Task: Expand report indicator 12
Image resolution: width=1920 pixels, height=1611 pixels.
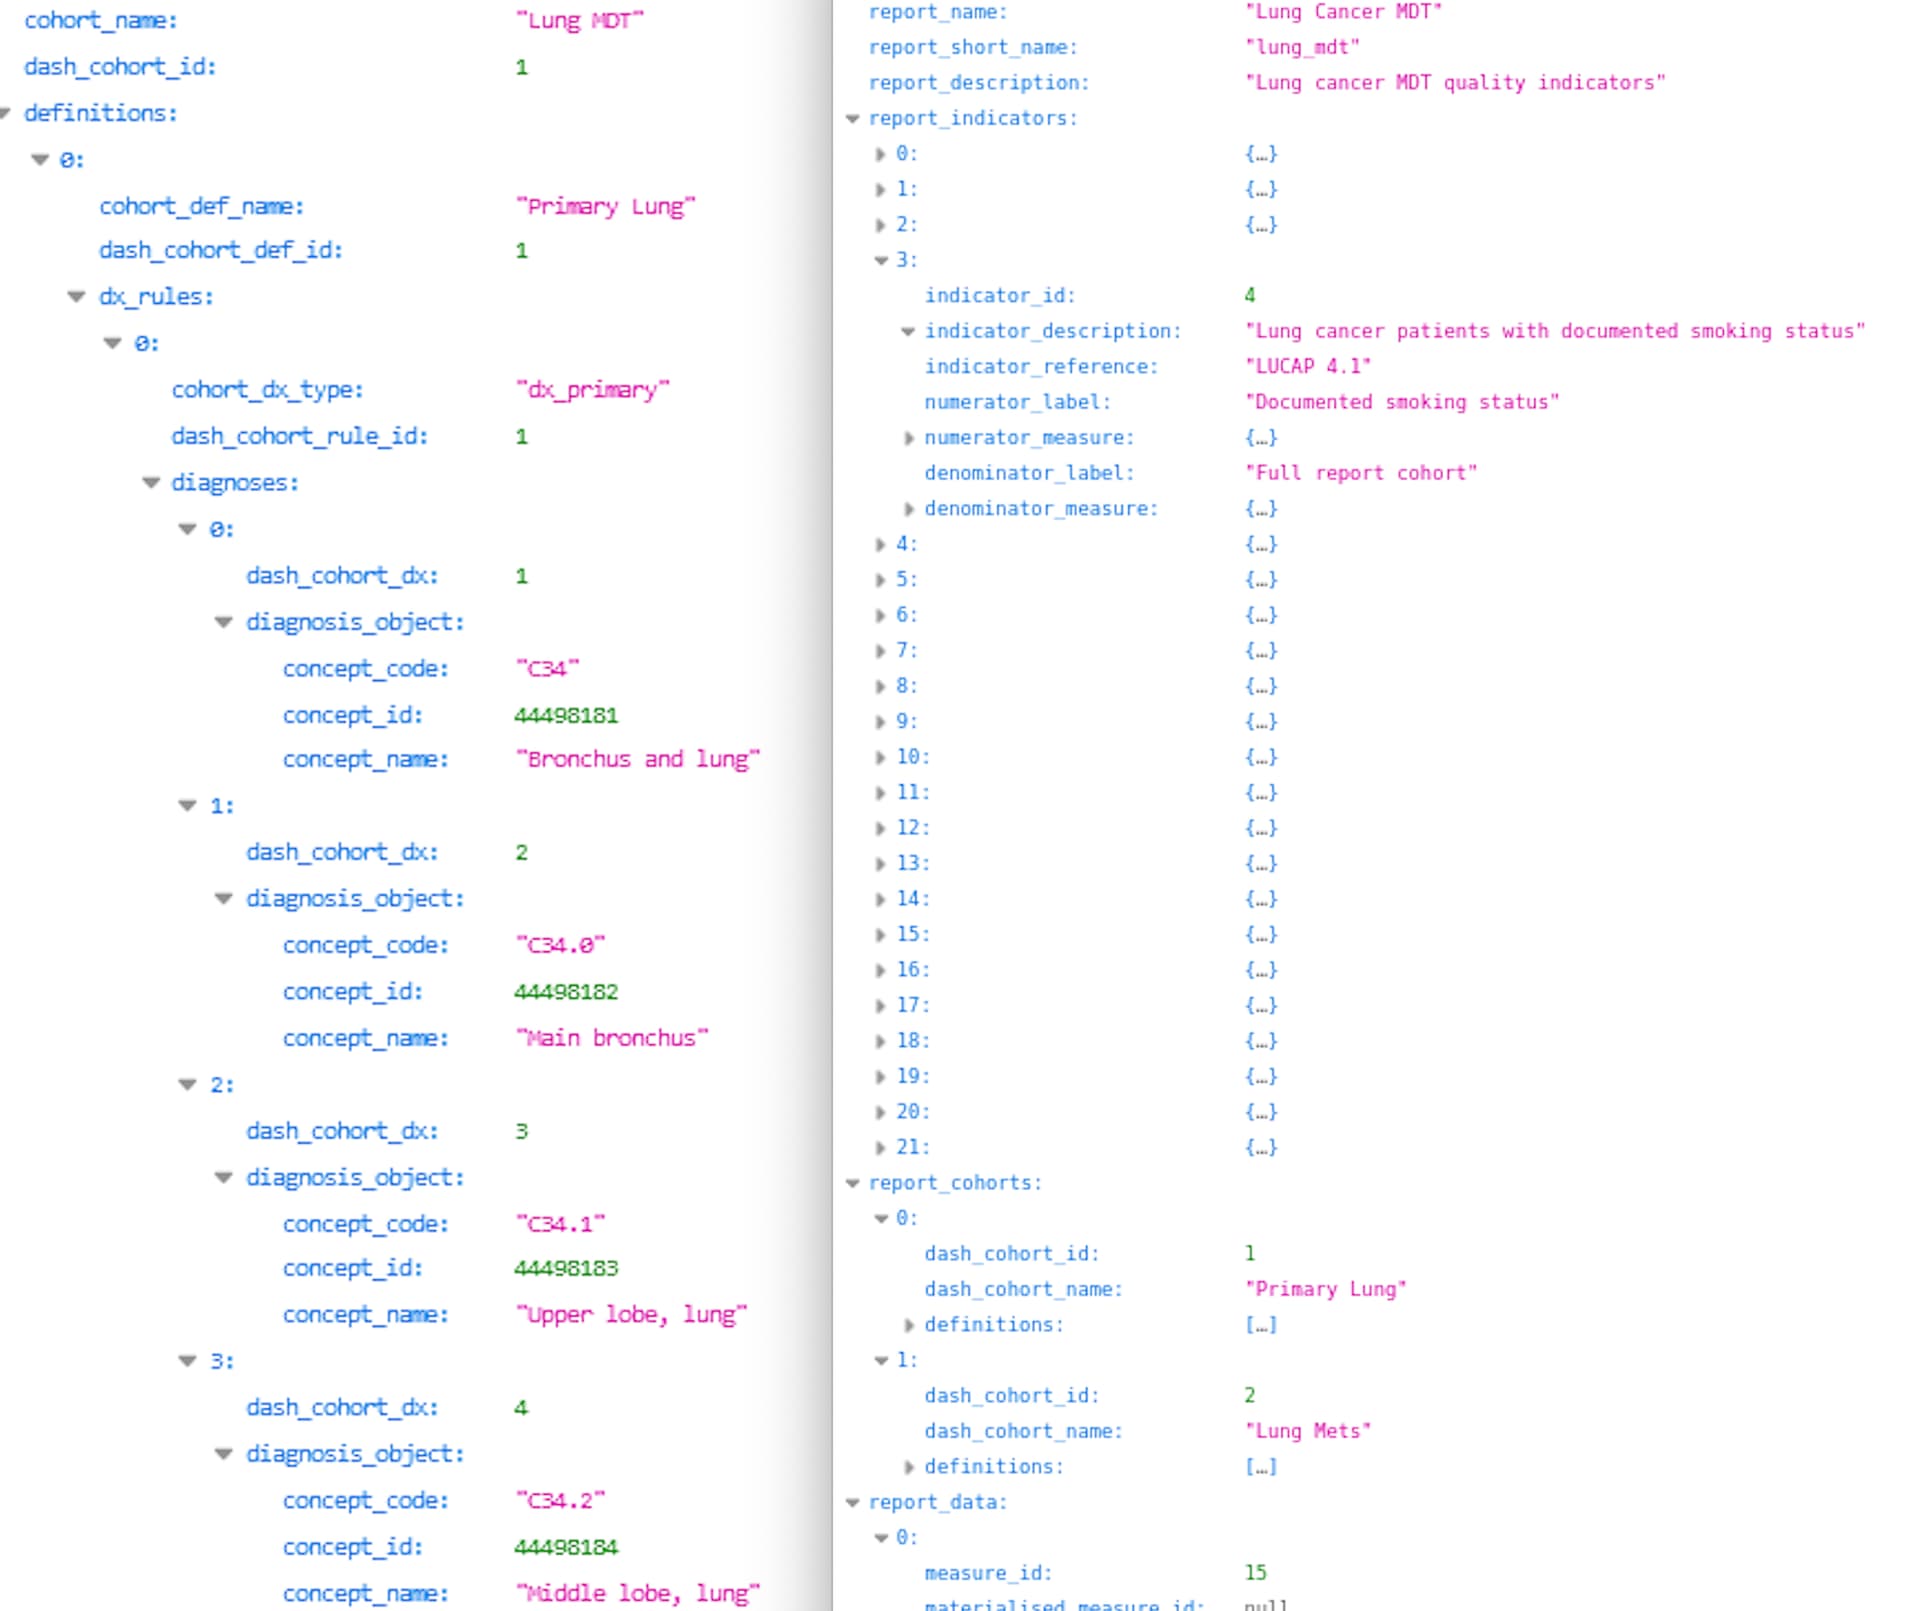Action: coord(880,828)
